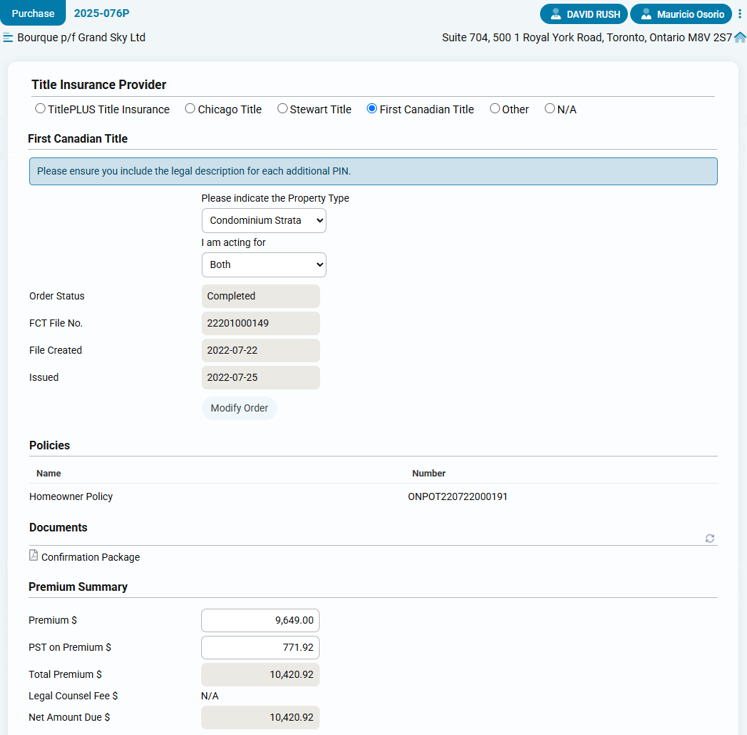Choose the N/A provider radio button
The width and height of the screenshot is (747, 735).
pos(549,109)
